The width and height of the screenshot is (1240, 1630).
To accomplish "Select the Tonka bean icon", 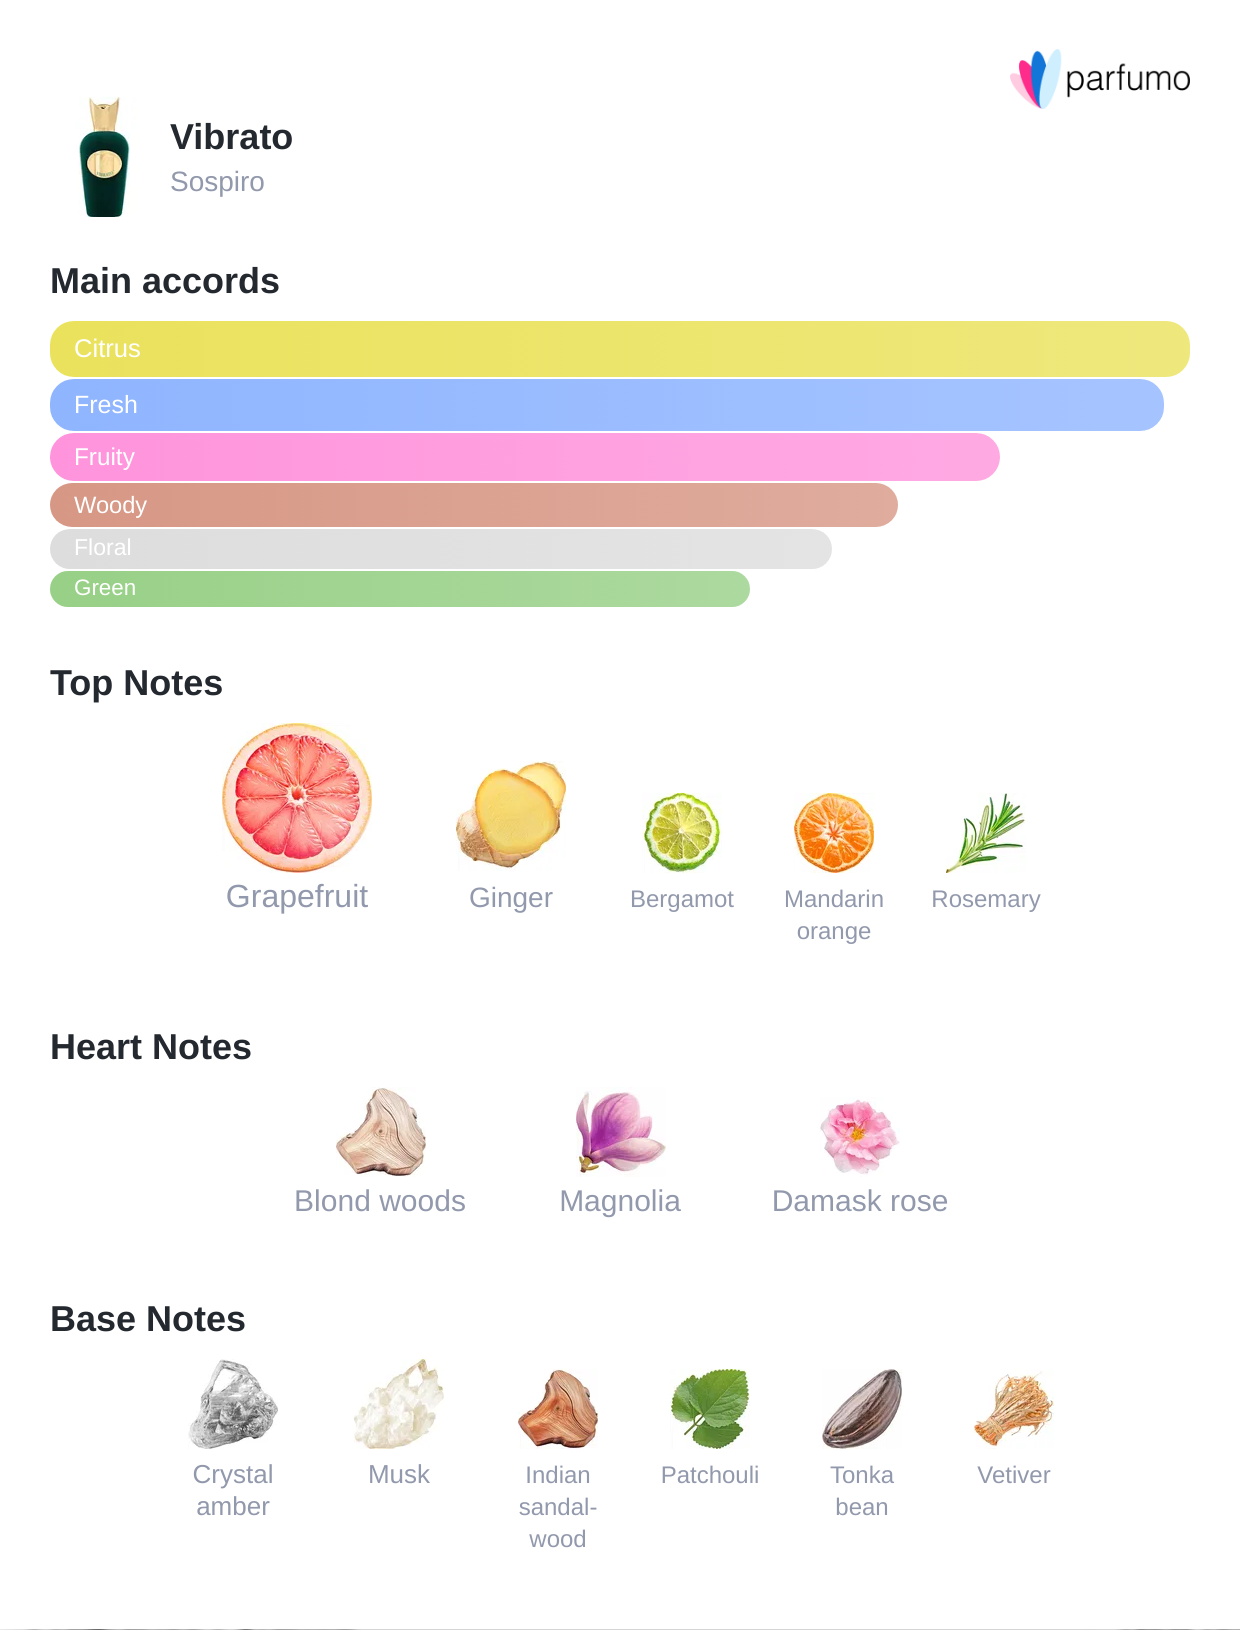I will pos(862,1408).
